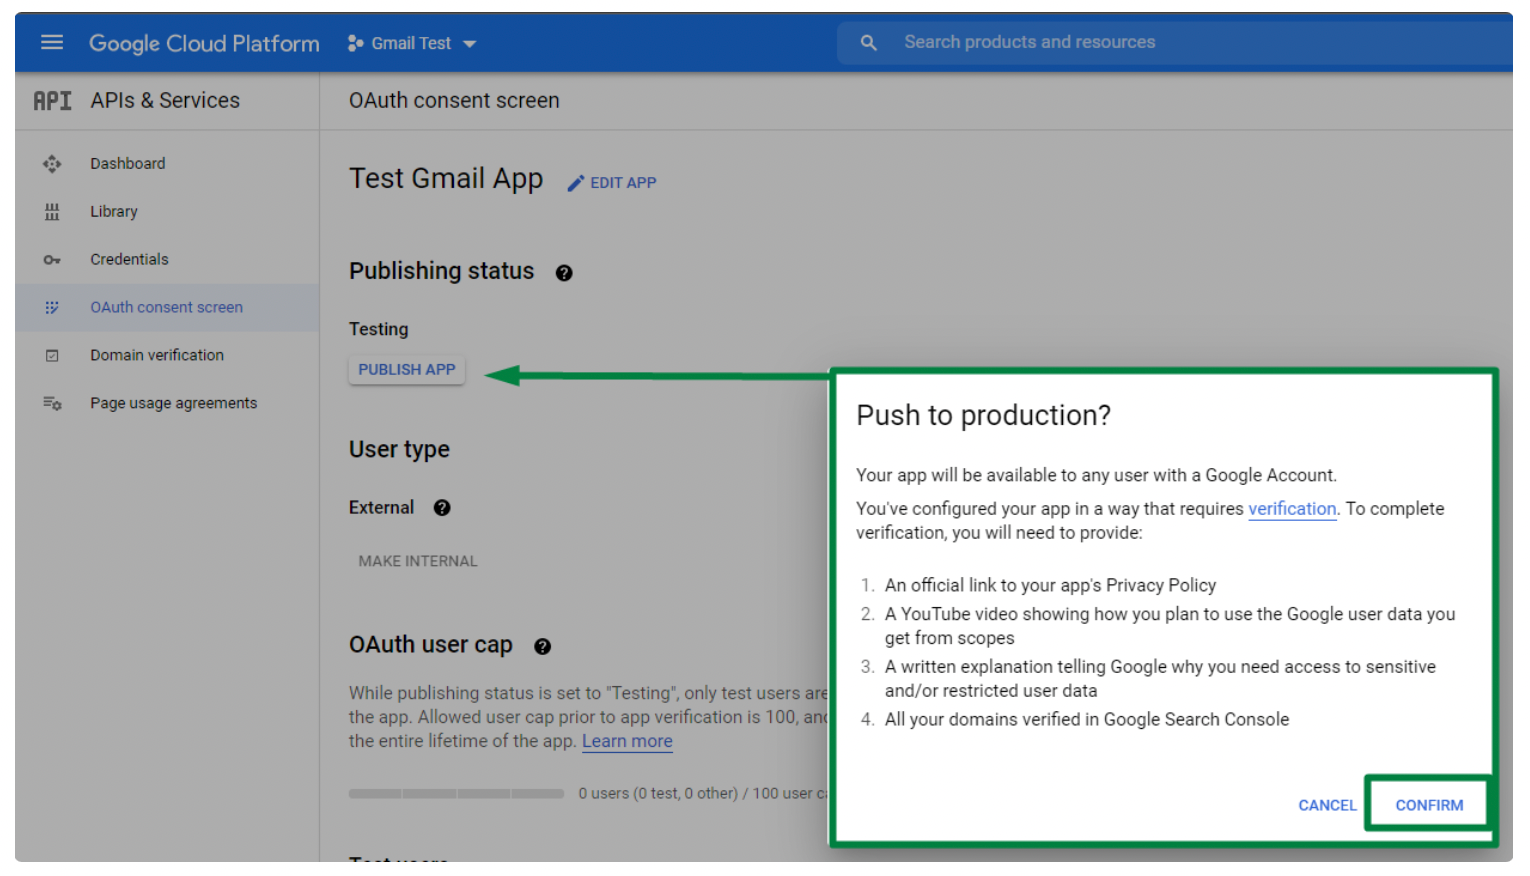1530x876 pixels.
Task: Open the verification link in the dialog
Action: [1292, 508]
